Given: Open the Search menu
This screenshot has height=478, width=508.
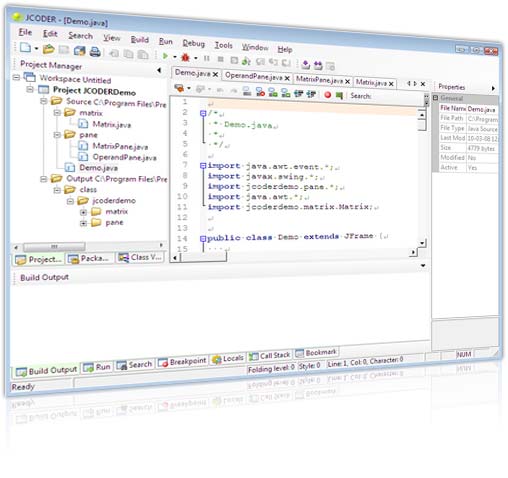Looking at the screenshot, I should coord(80,36).
